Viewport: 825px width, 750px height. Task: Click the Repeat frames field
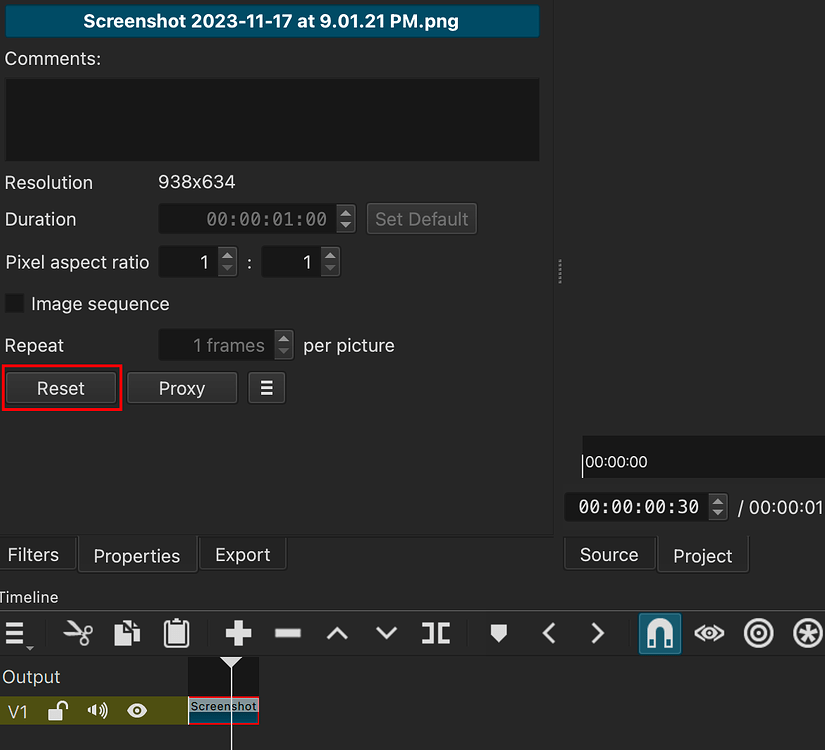217,345
